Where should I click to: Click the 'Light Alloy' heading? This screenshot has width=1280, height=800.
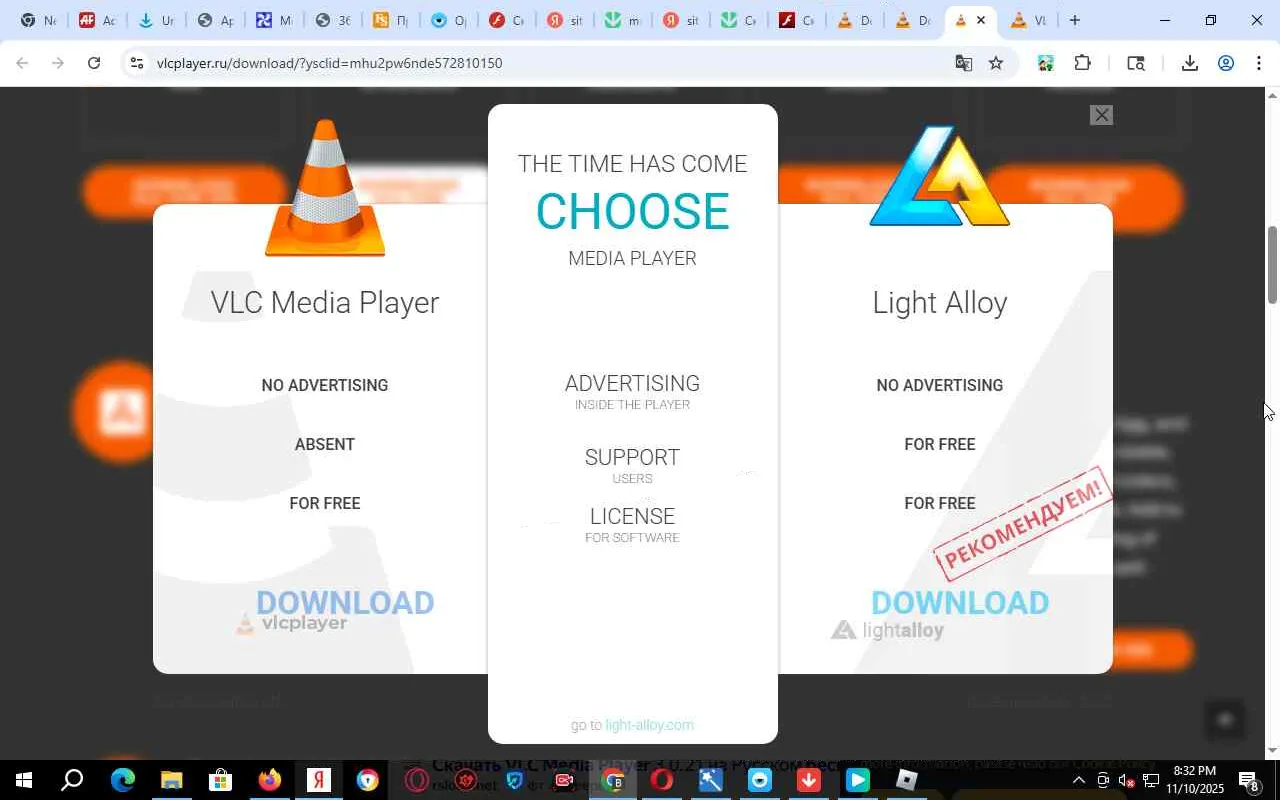click(x=939, y=302)
